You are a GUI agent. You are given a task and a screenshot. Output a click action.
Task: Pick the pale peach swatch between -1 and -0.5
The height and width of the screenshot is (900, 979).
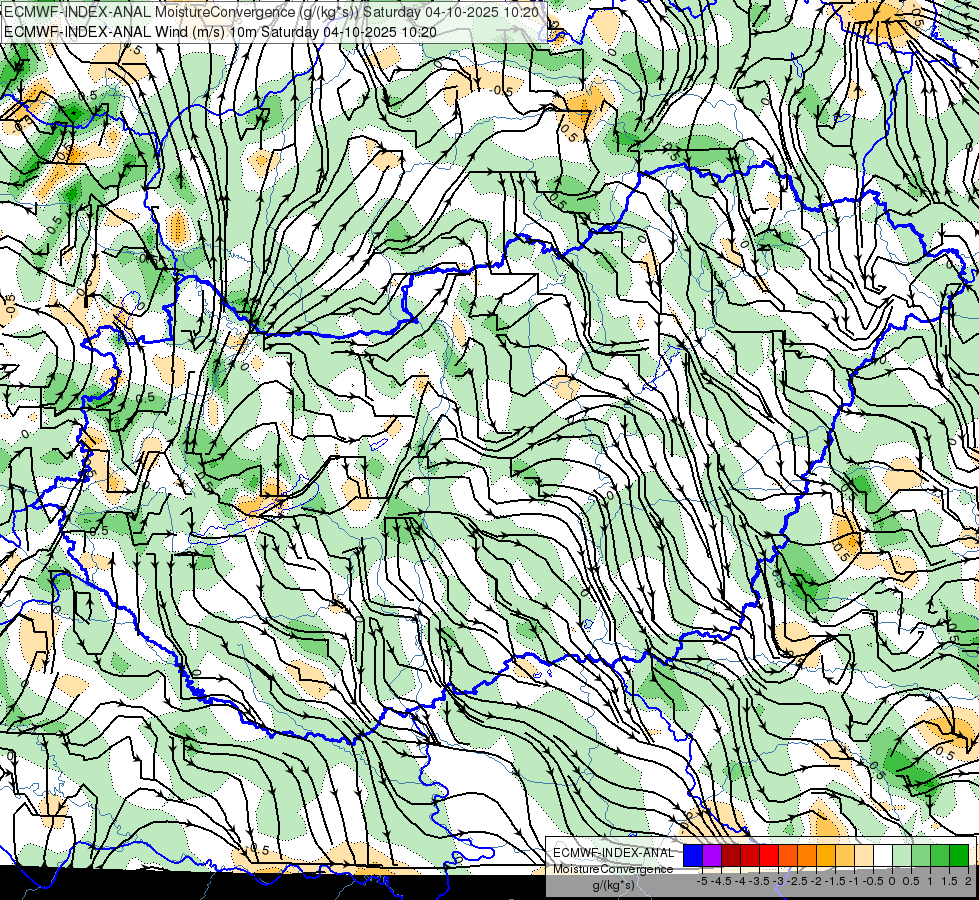coord(864,856)
